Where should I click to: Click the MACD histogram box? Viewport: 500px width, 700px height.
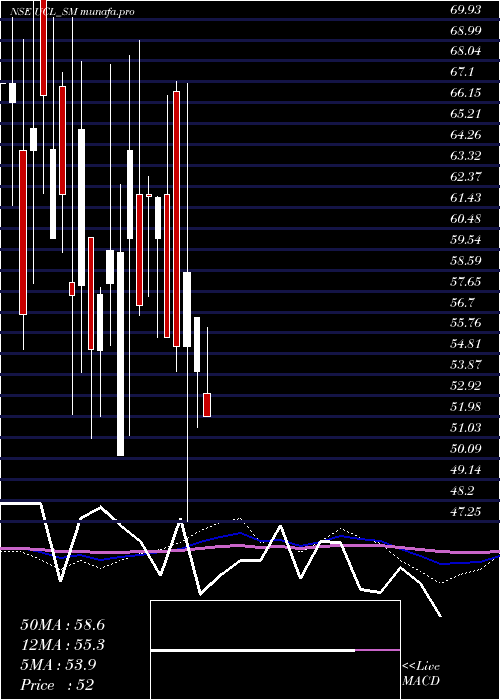(x=275, y=650)
